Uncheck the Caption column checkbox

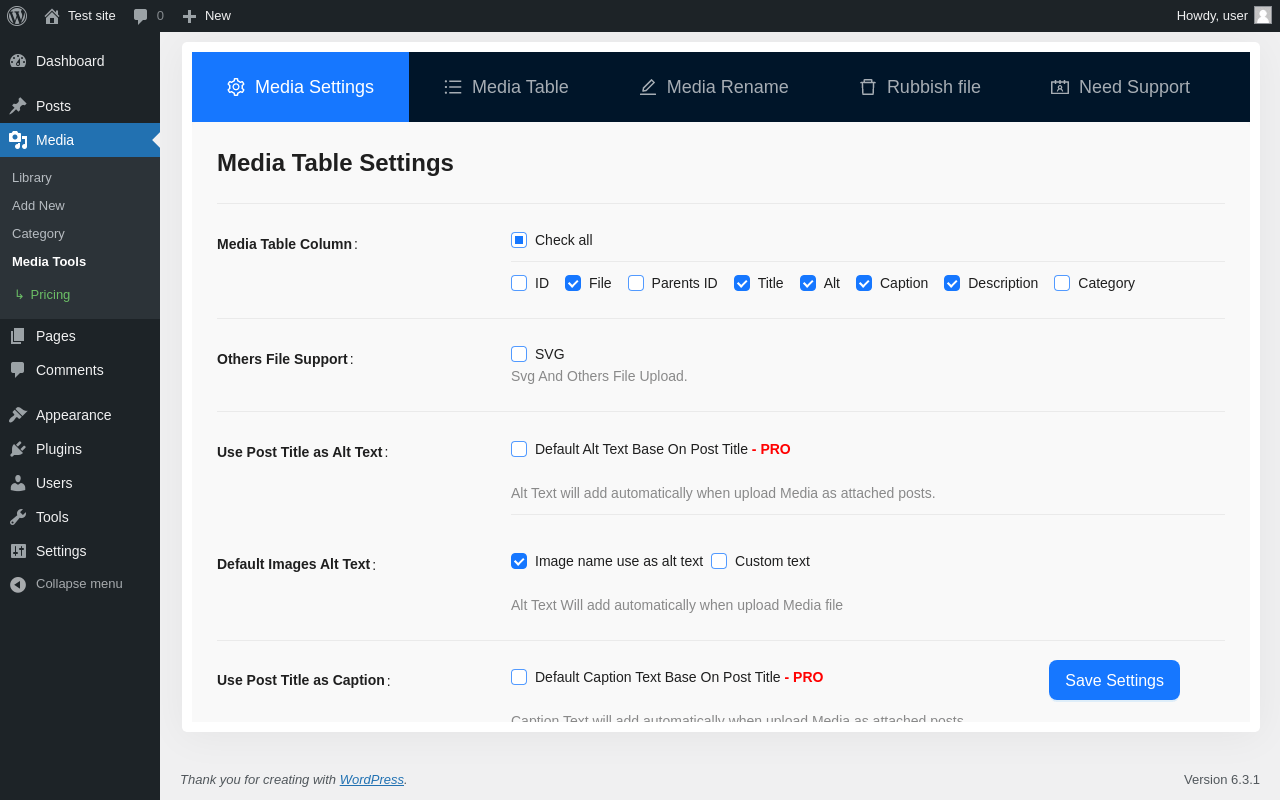(864, 283)
